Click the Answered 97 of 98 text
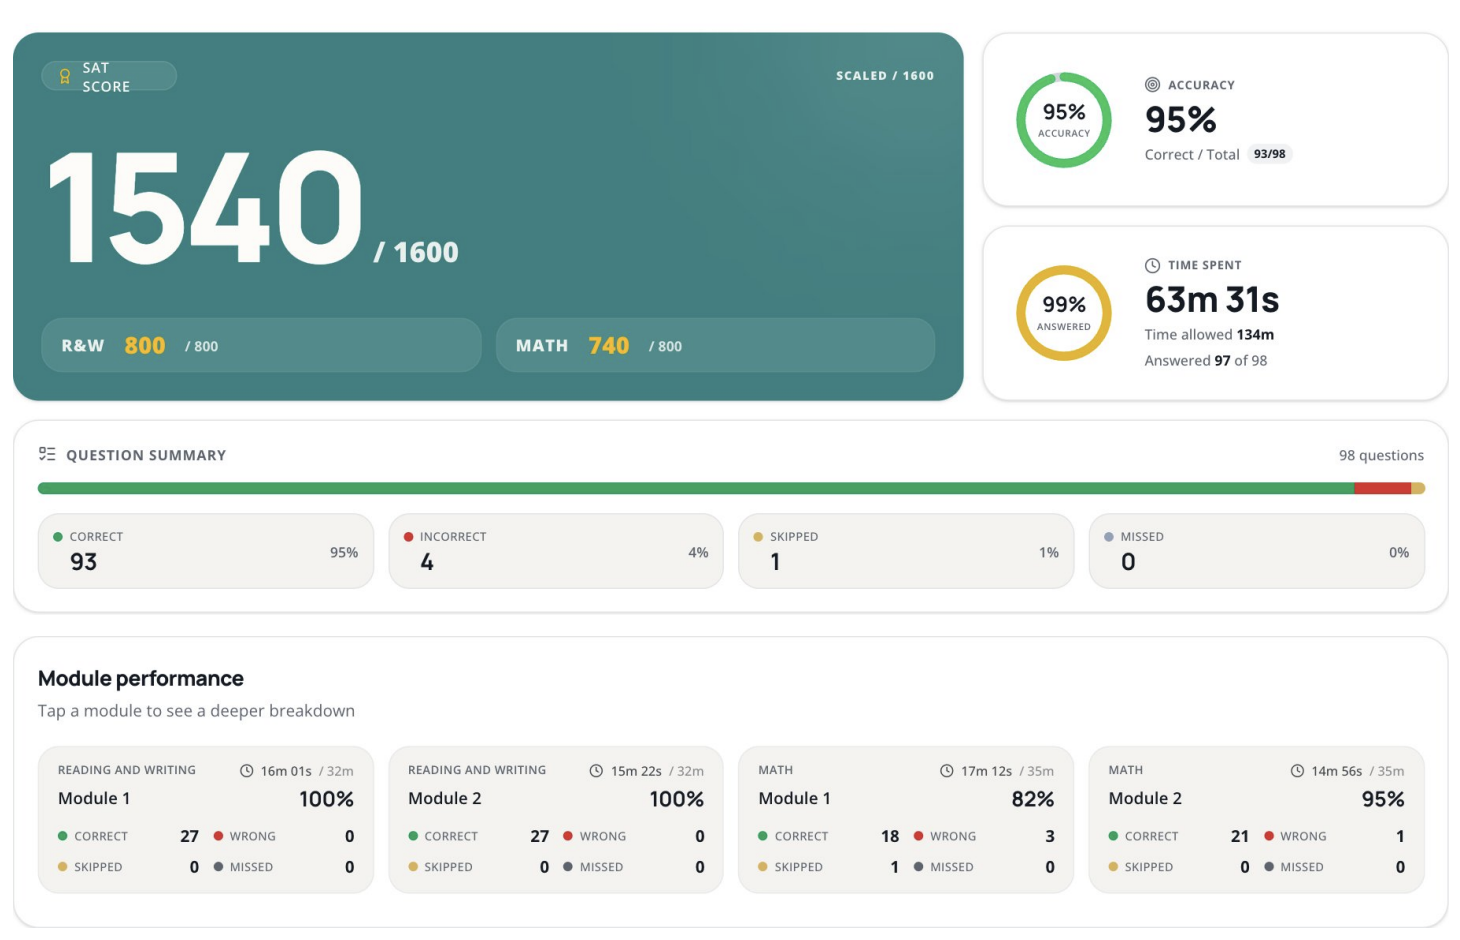 pos(1206,361)
